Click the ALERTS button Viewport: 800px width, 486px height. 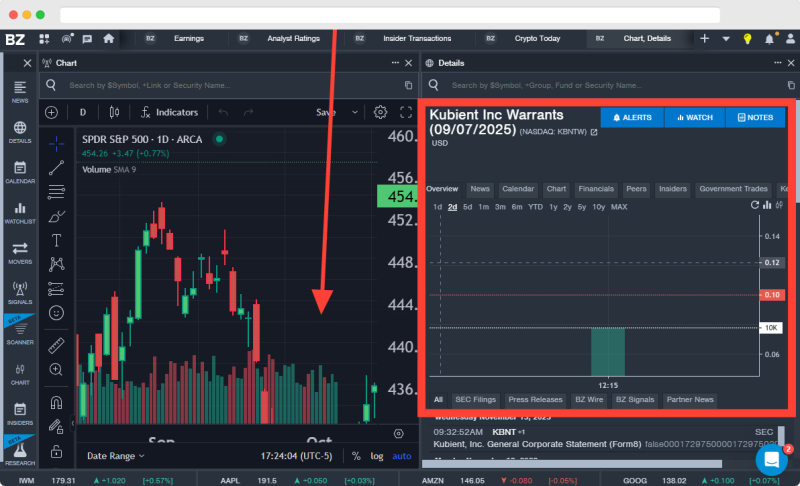[632, 117]
